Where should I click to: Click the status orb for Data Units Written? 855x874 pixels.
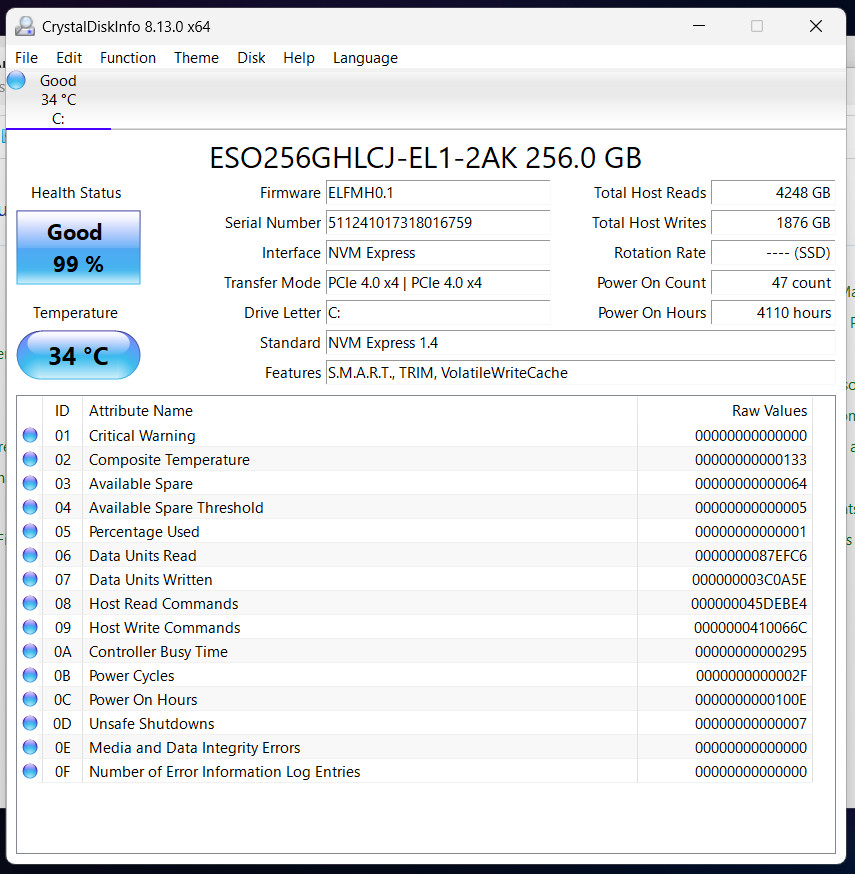click(30, 579)
